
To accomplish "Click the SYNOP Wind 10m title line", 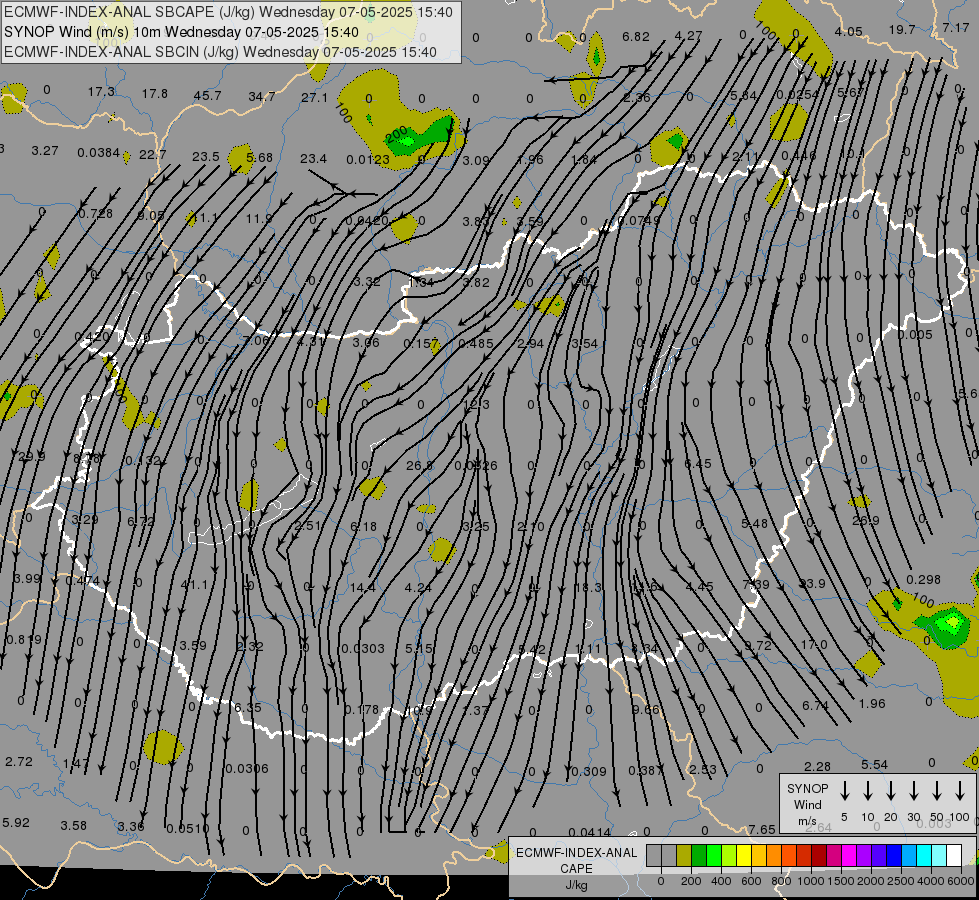I will coord(181,32).
